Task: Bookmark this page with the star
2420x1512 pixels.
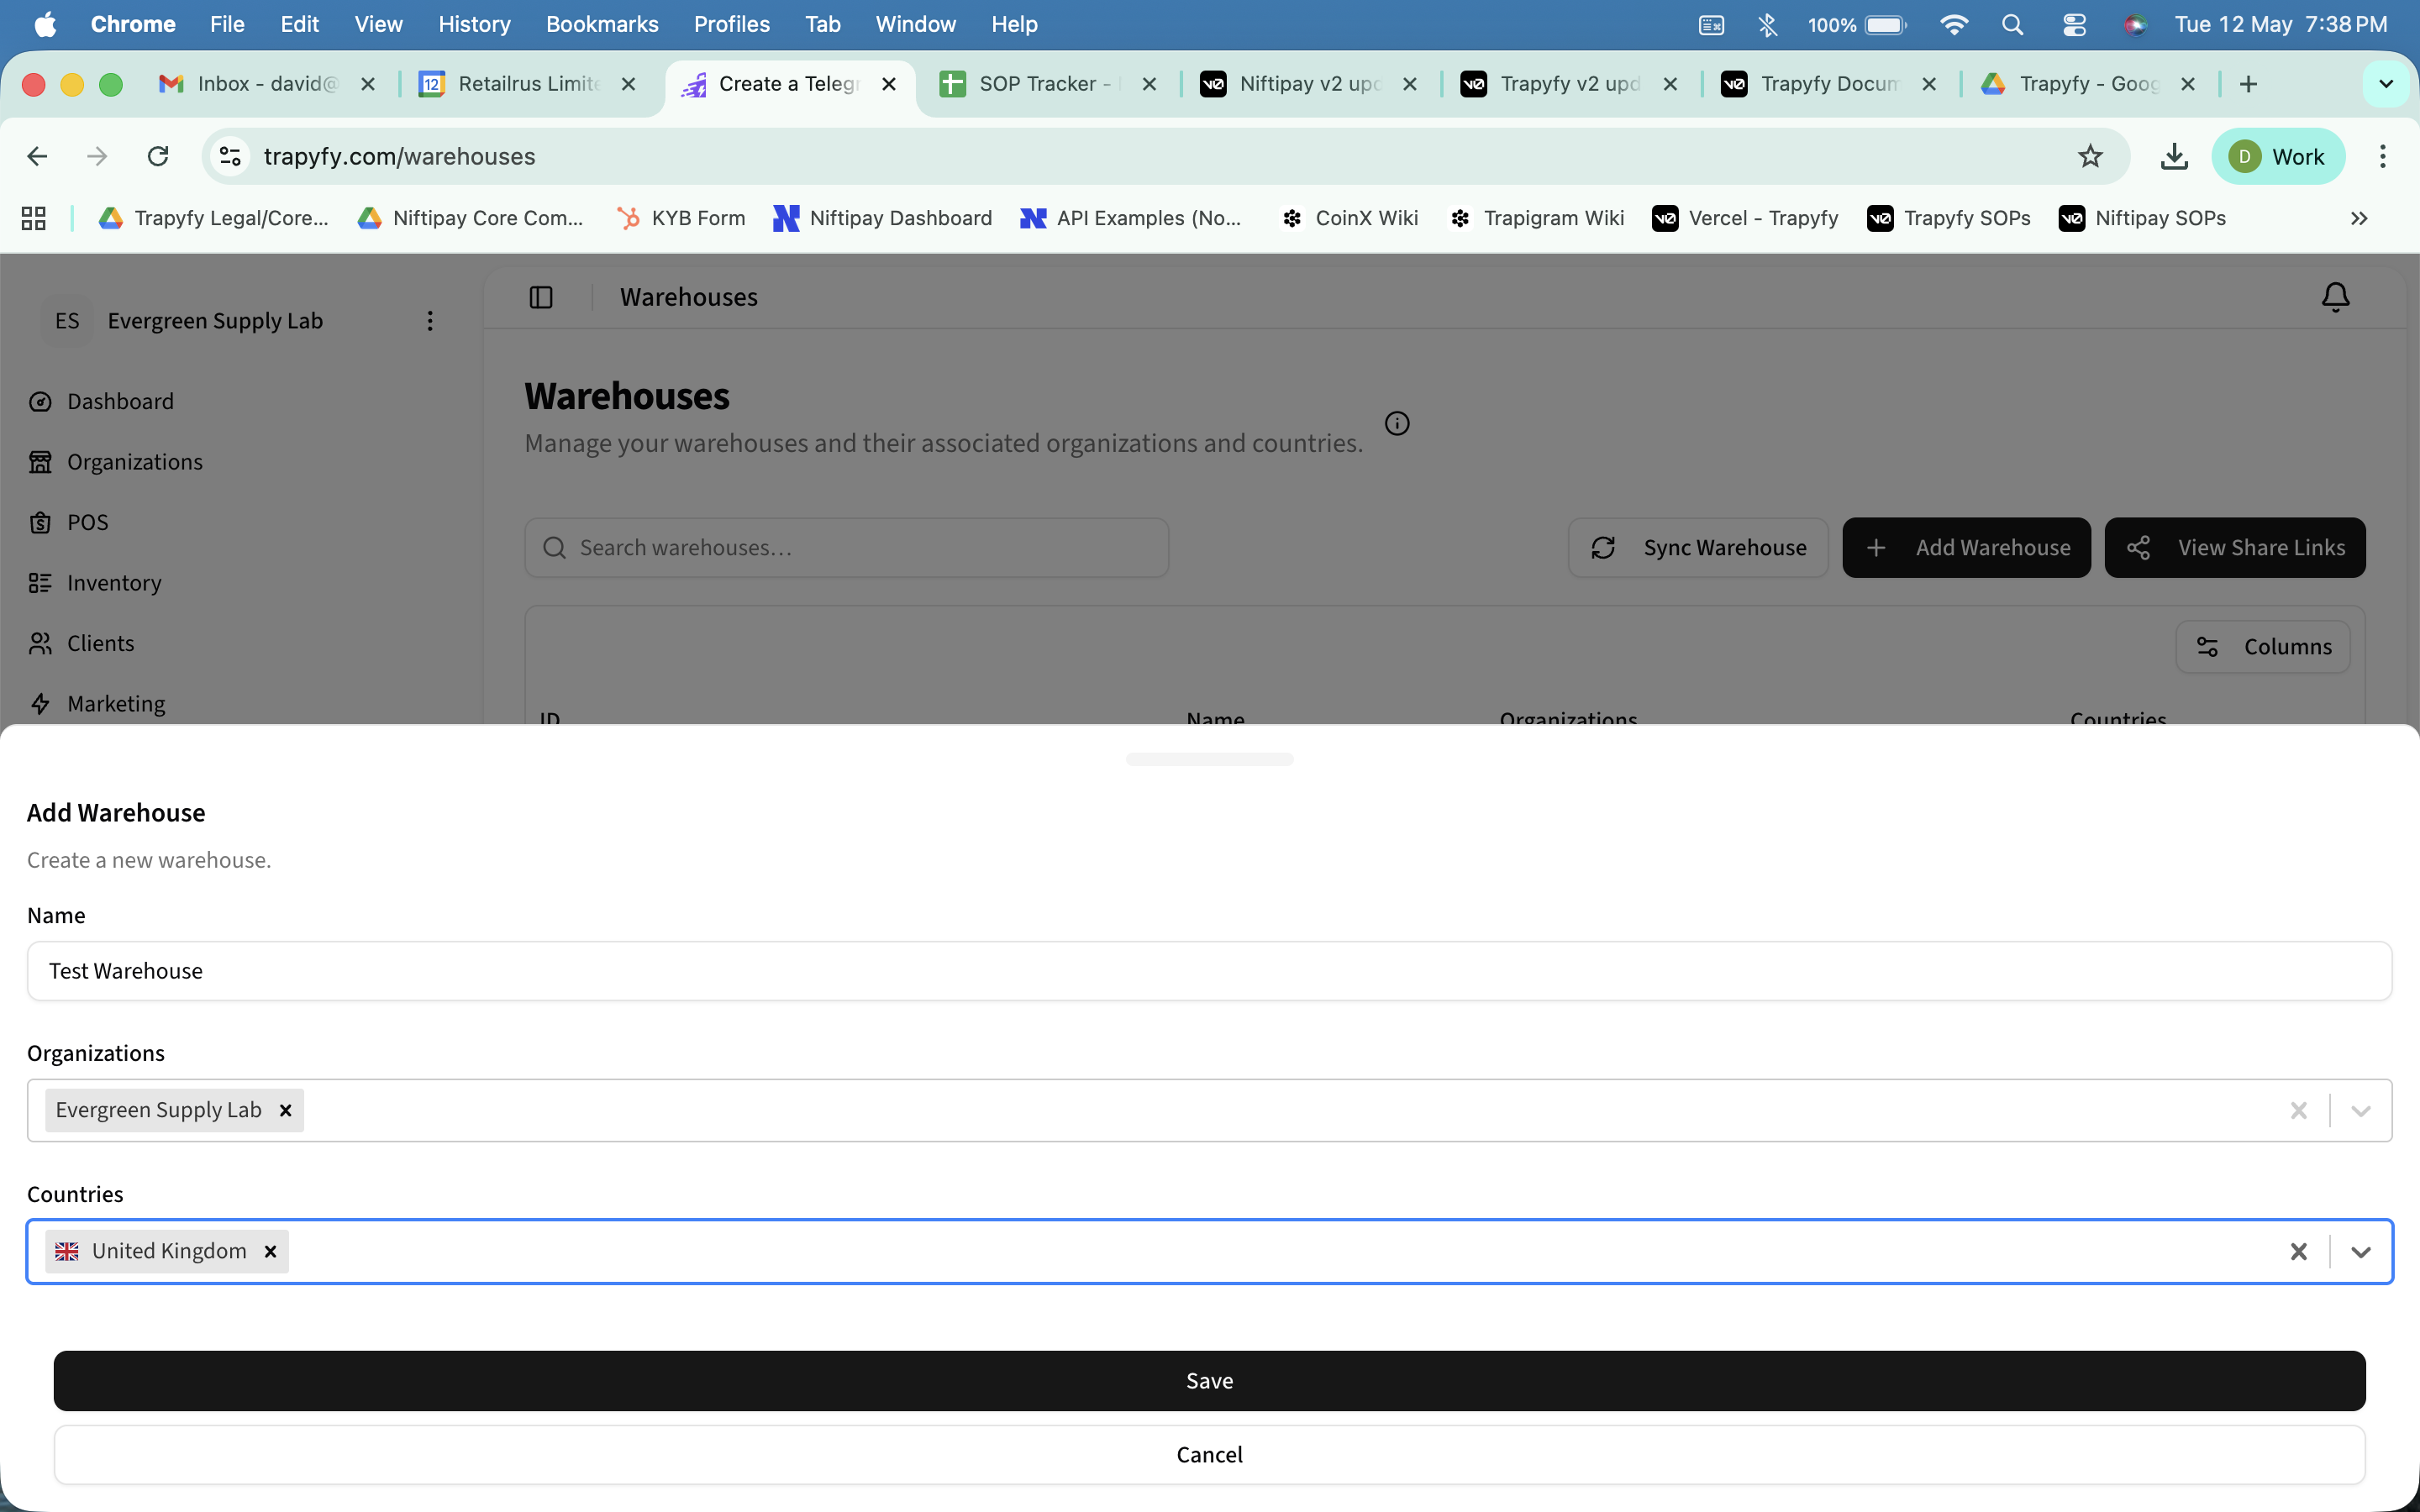Action: coord(2090,156)
